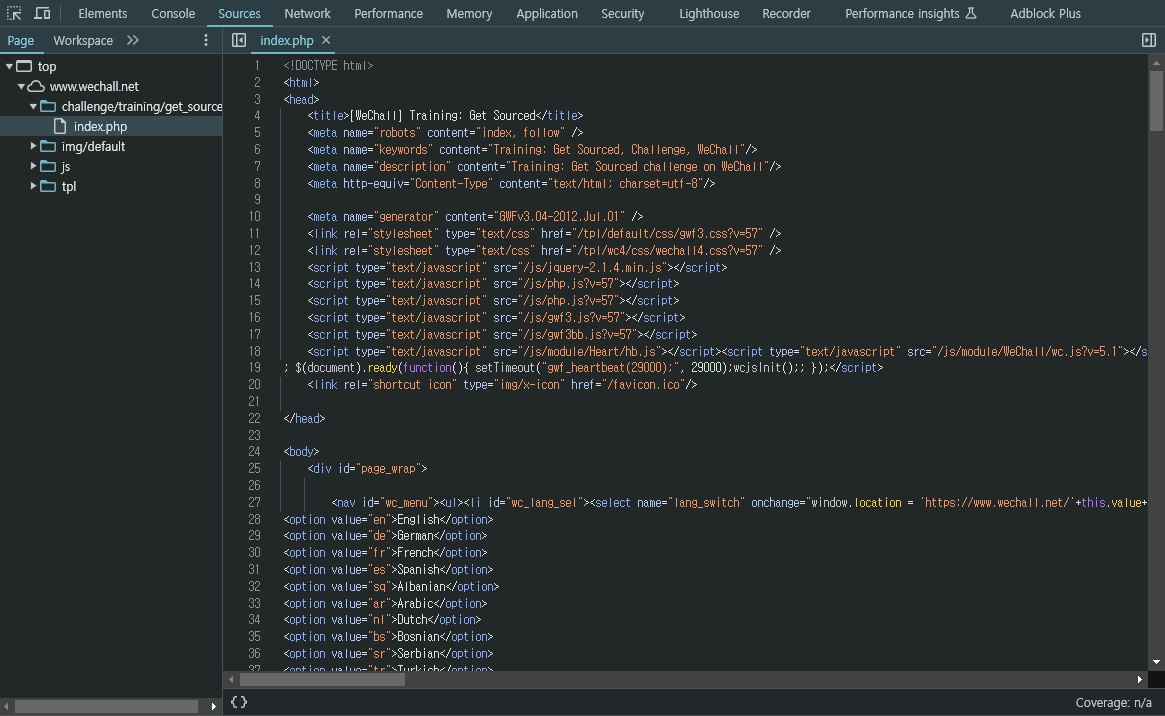Close the index.php editor tab
1165x716 pixels.
326,40
